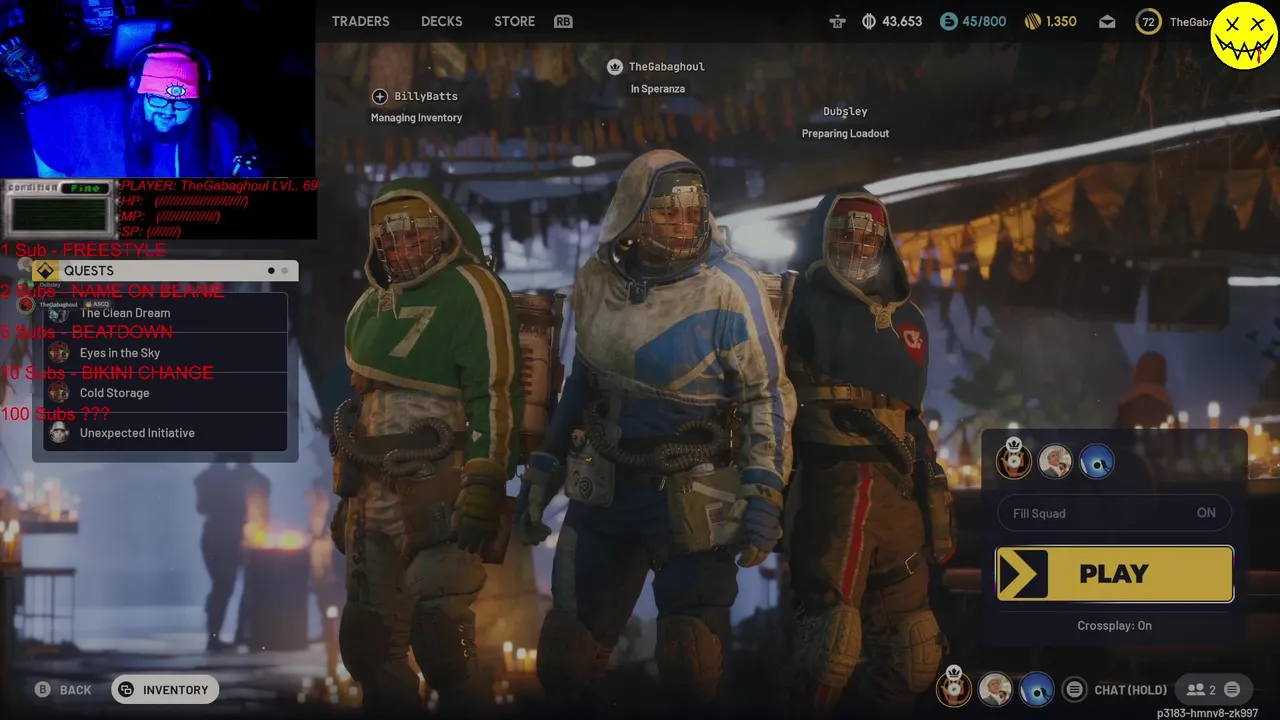
Task: Click bottom bar blue third member avatar
Action: pyautogui.click(x=1036, y=689)
